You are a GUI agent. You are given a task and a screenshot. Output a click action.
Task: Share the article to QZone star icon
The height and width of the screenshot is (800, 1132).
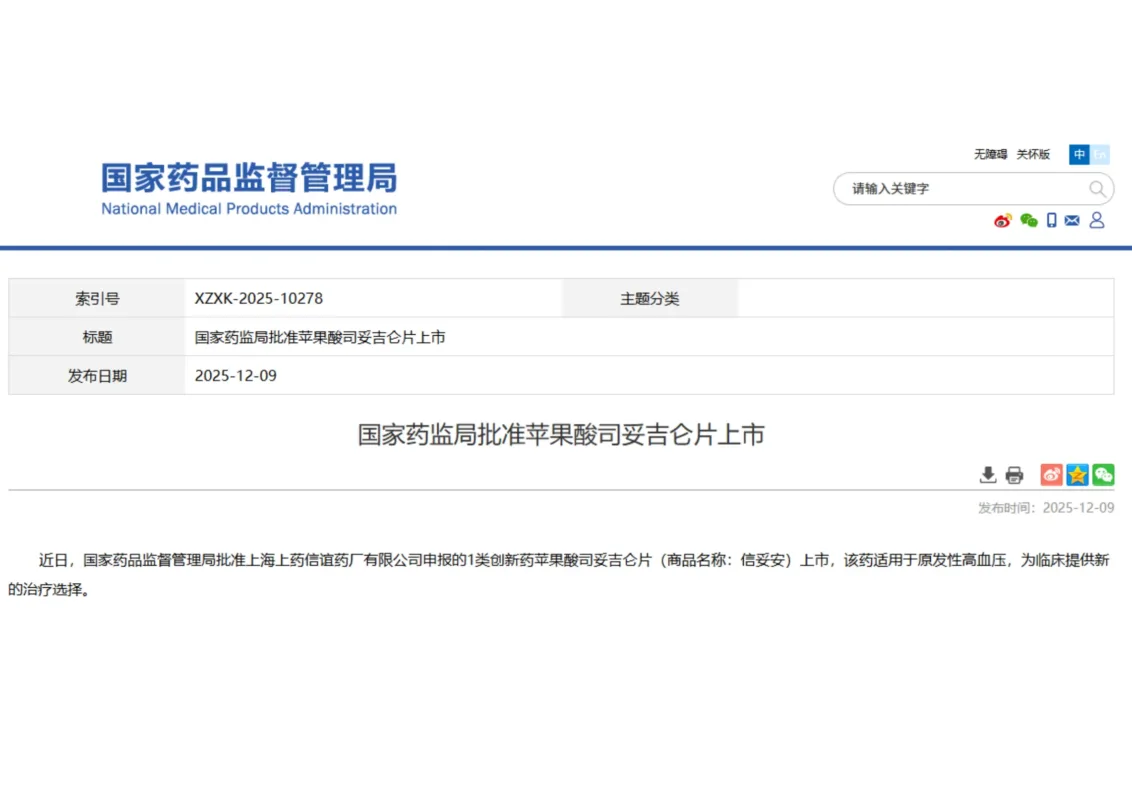coord(1077,475)
